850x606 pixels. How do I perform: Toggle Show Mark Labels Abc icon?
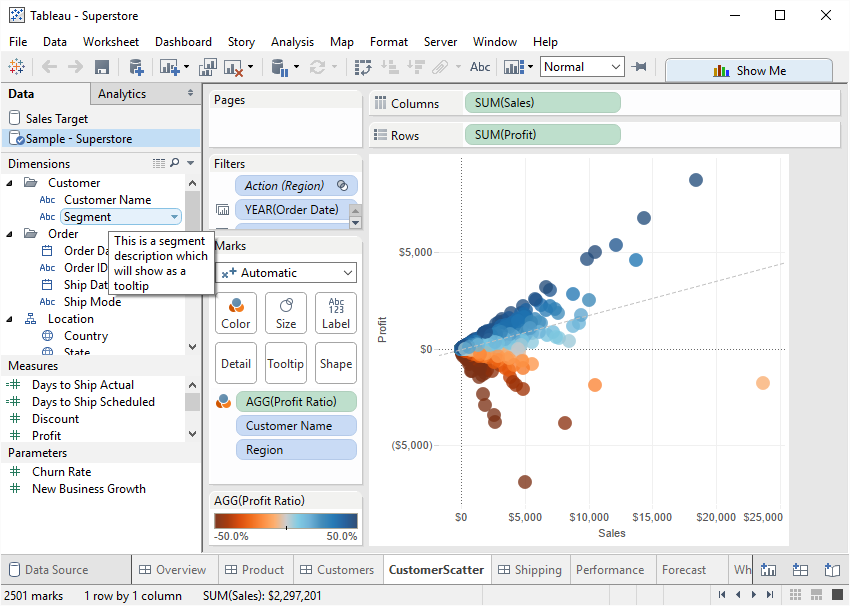(480, 67)
